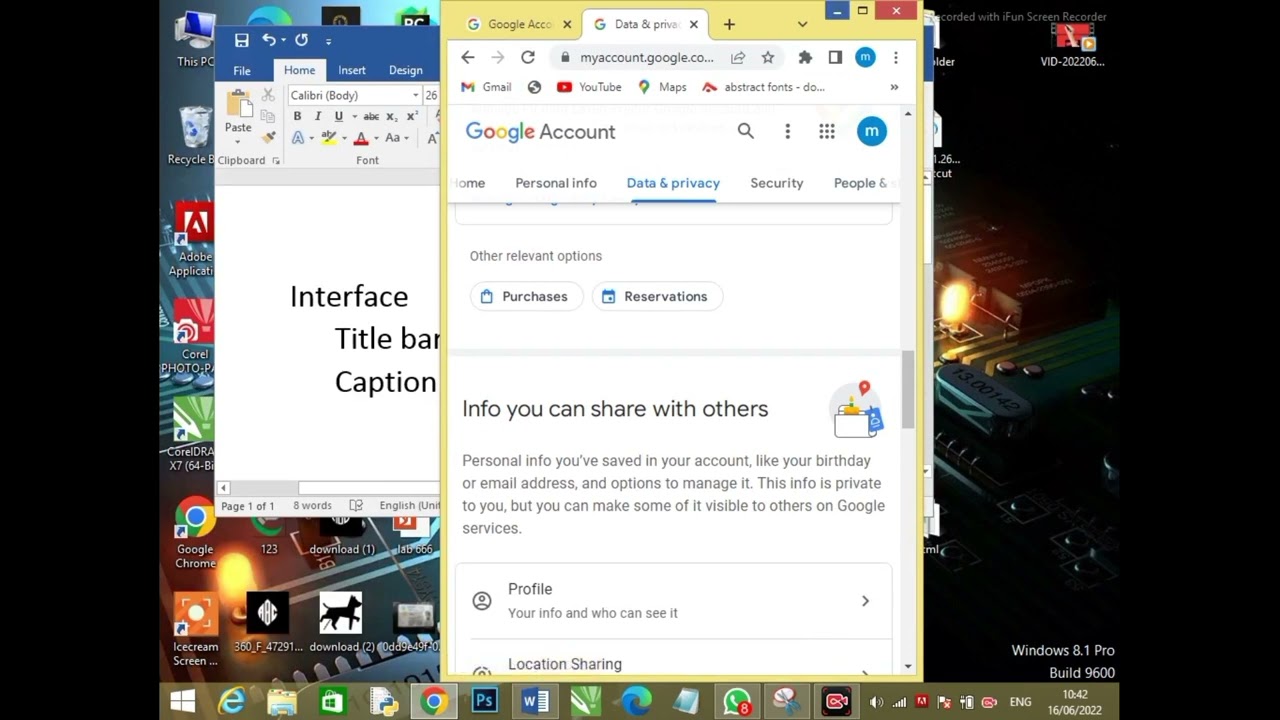The width and height of the screenshot is (1280, 720).
Task: Click the Paste button in Word
Action: pos(238,111)
